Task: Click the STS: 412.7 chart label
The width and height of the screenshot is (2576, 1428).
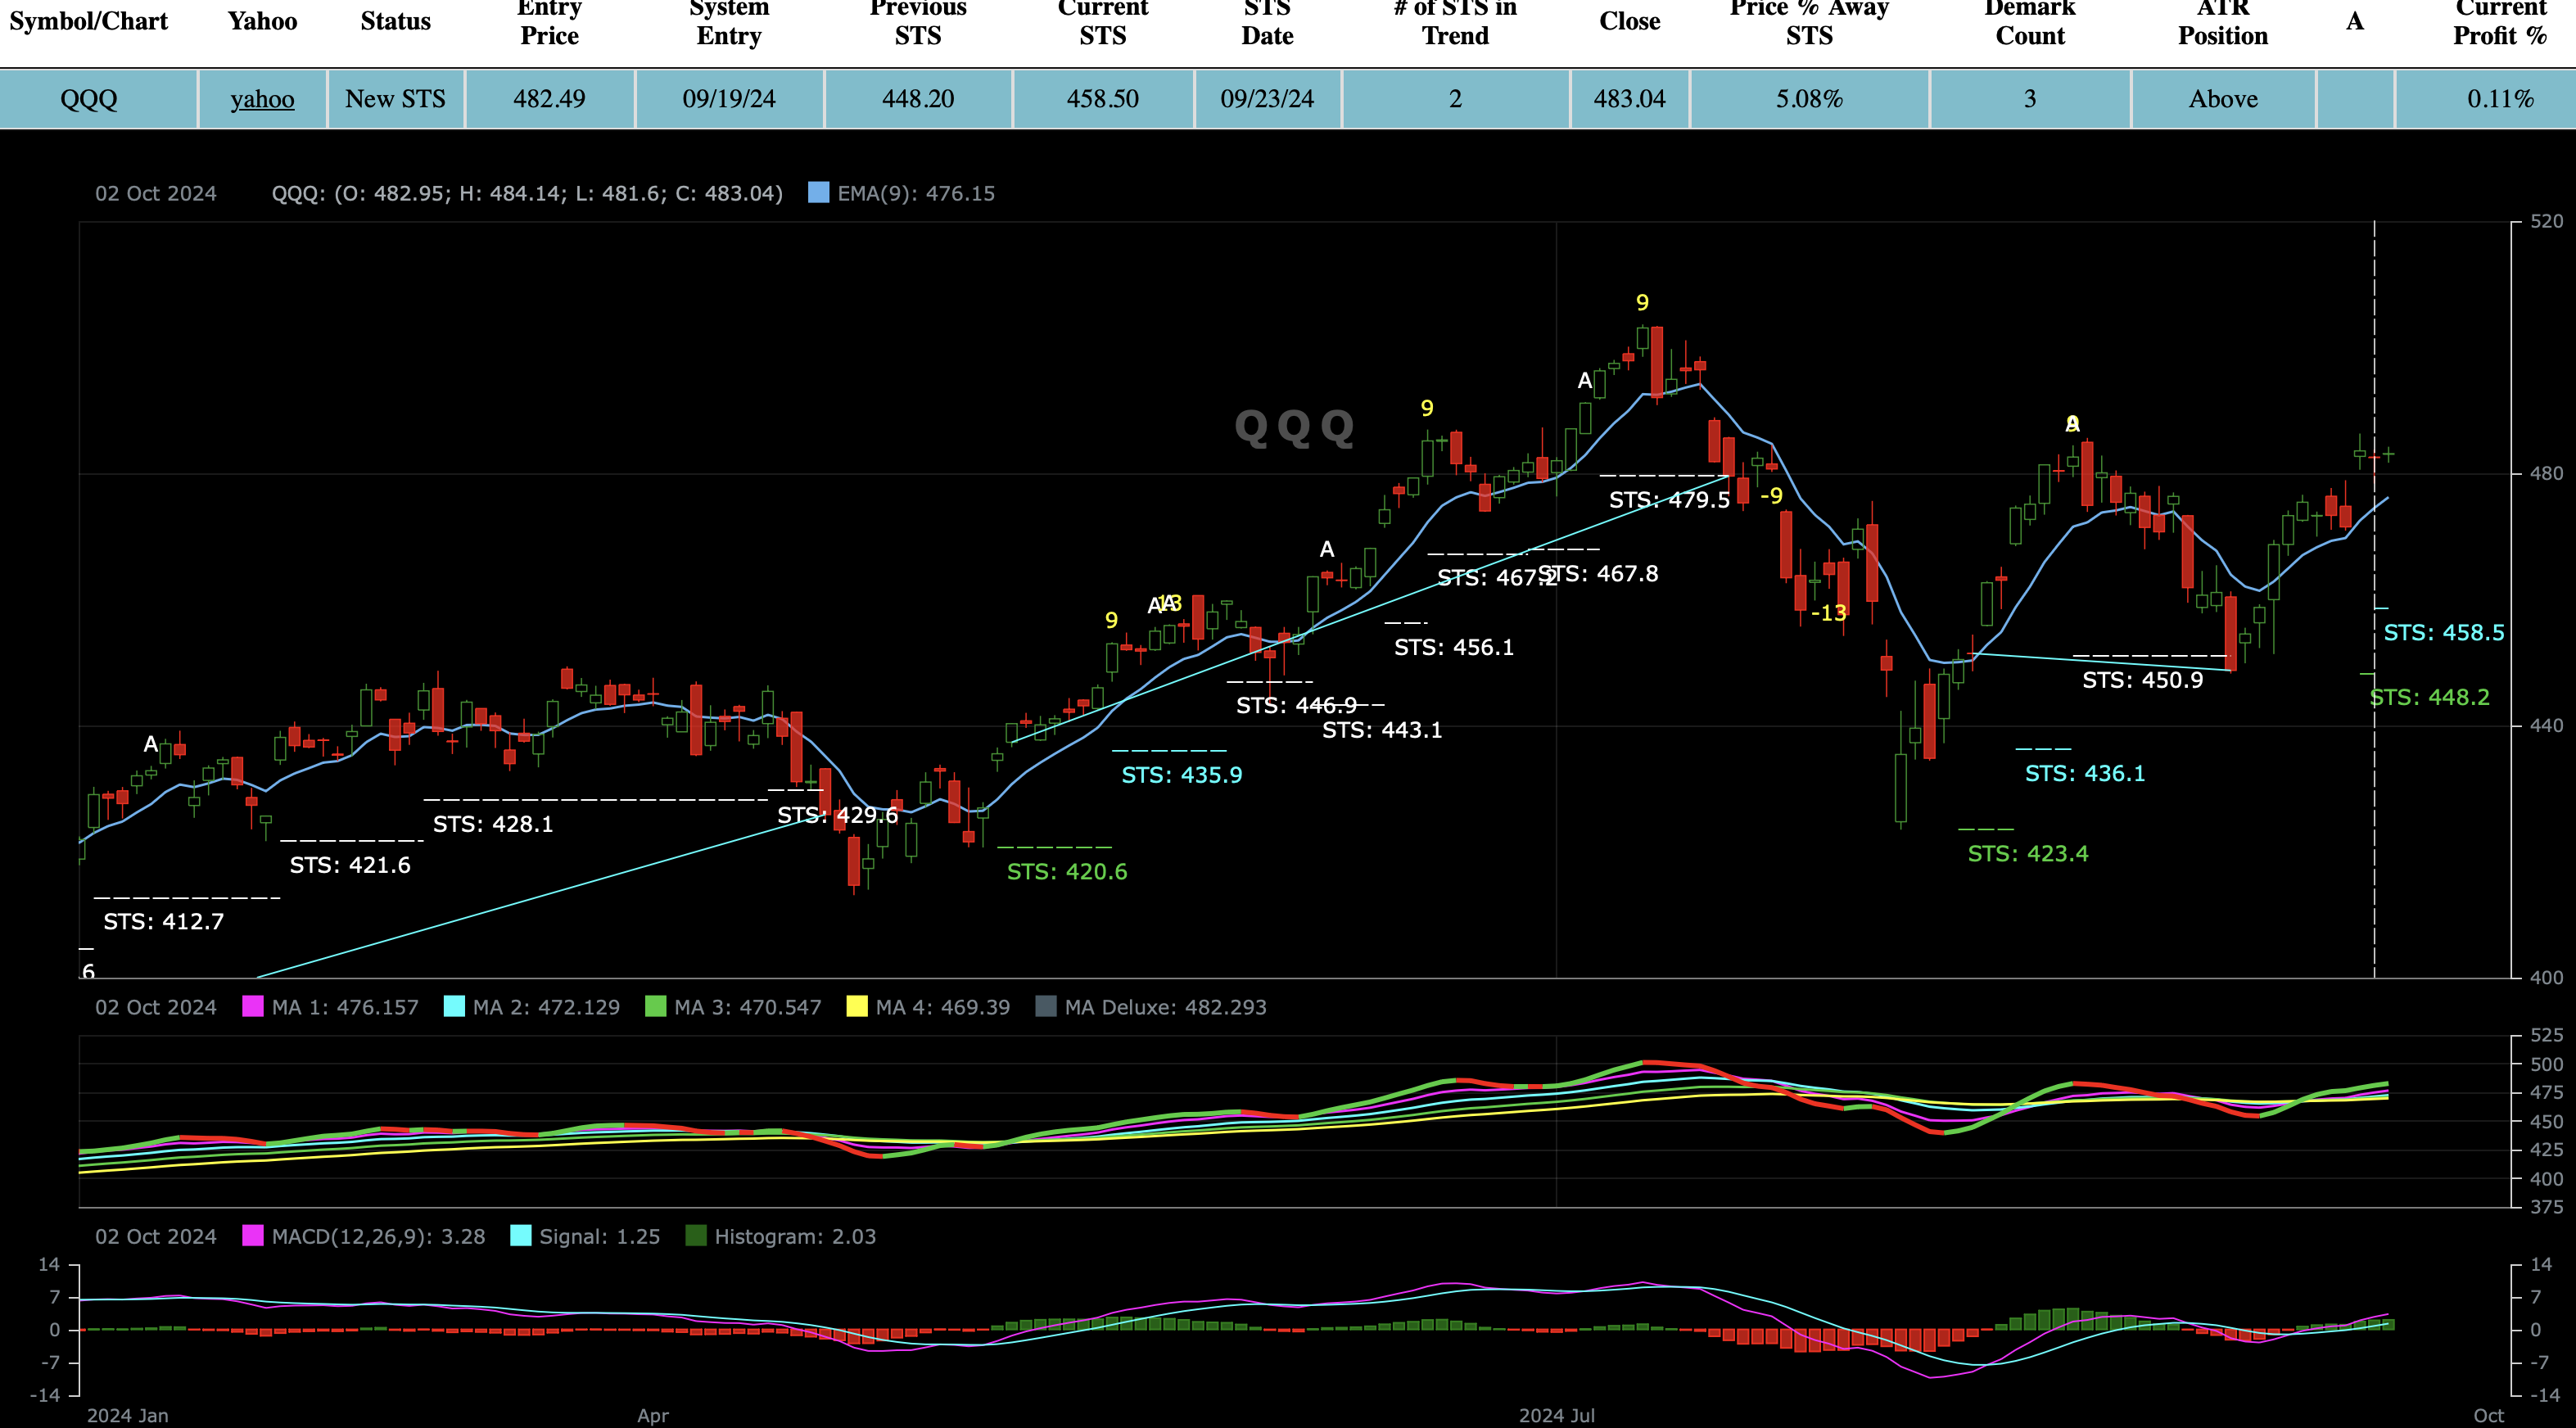Action: [164, 922]
